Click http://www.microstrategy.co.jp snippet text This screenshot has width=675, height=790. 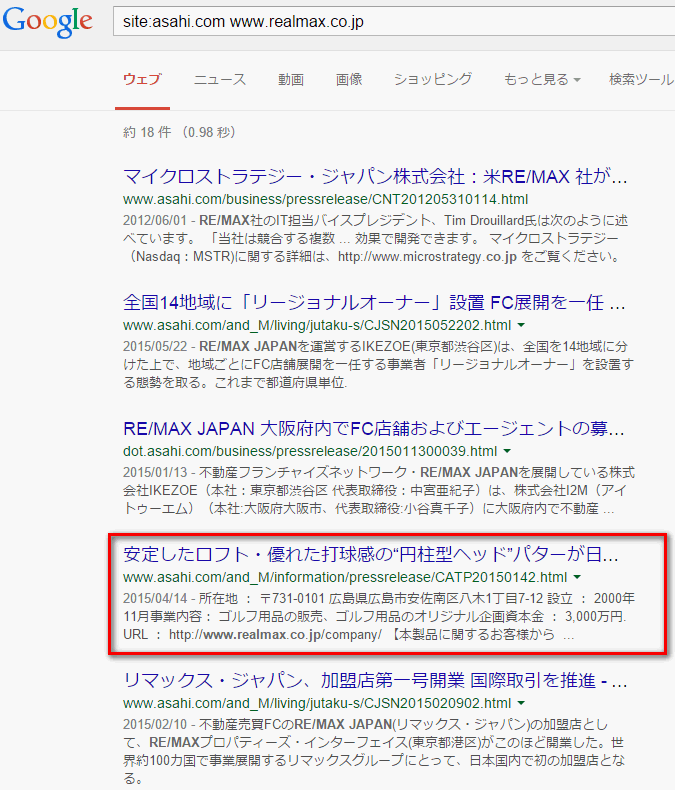(427, 257)
